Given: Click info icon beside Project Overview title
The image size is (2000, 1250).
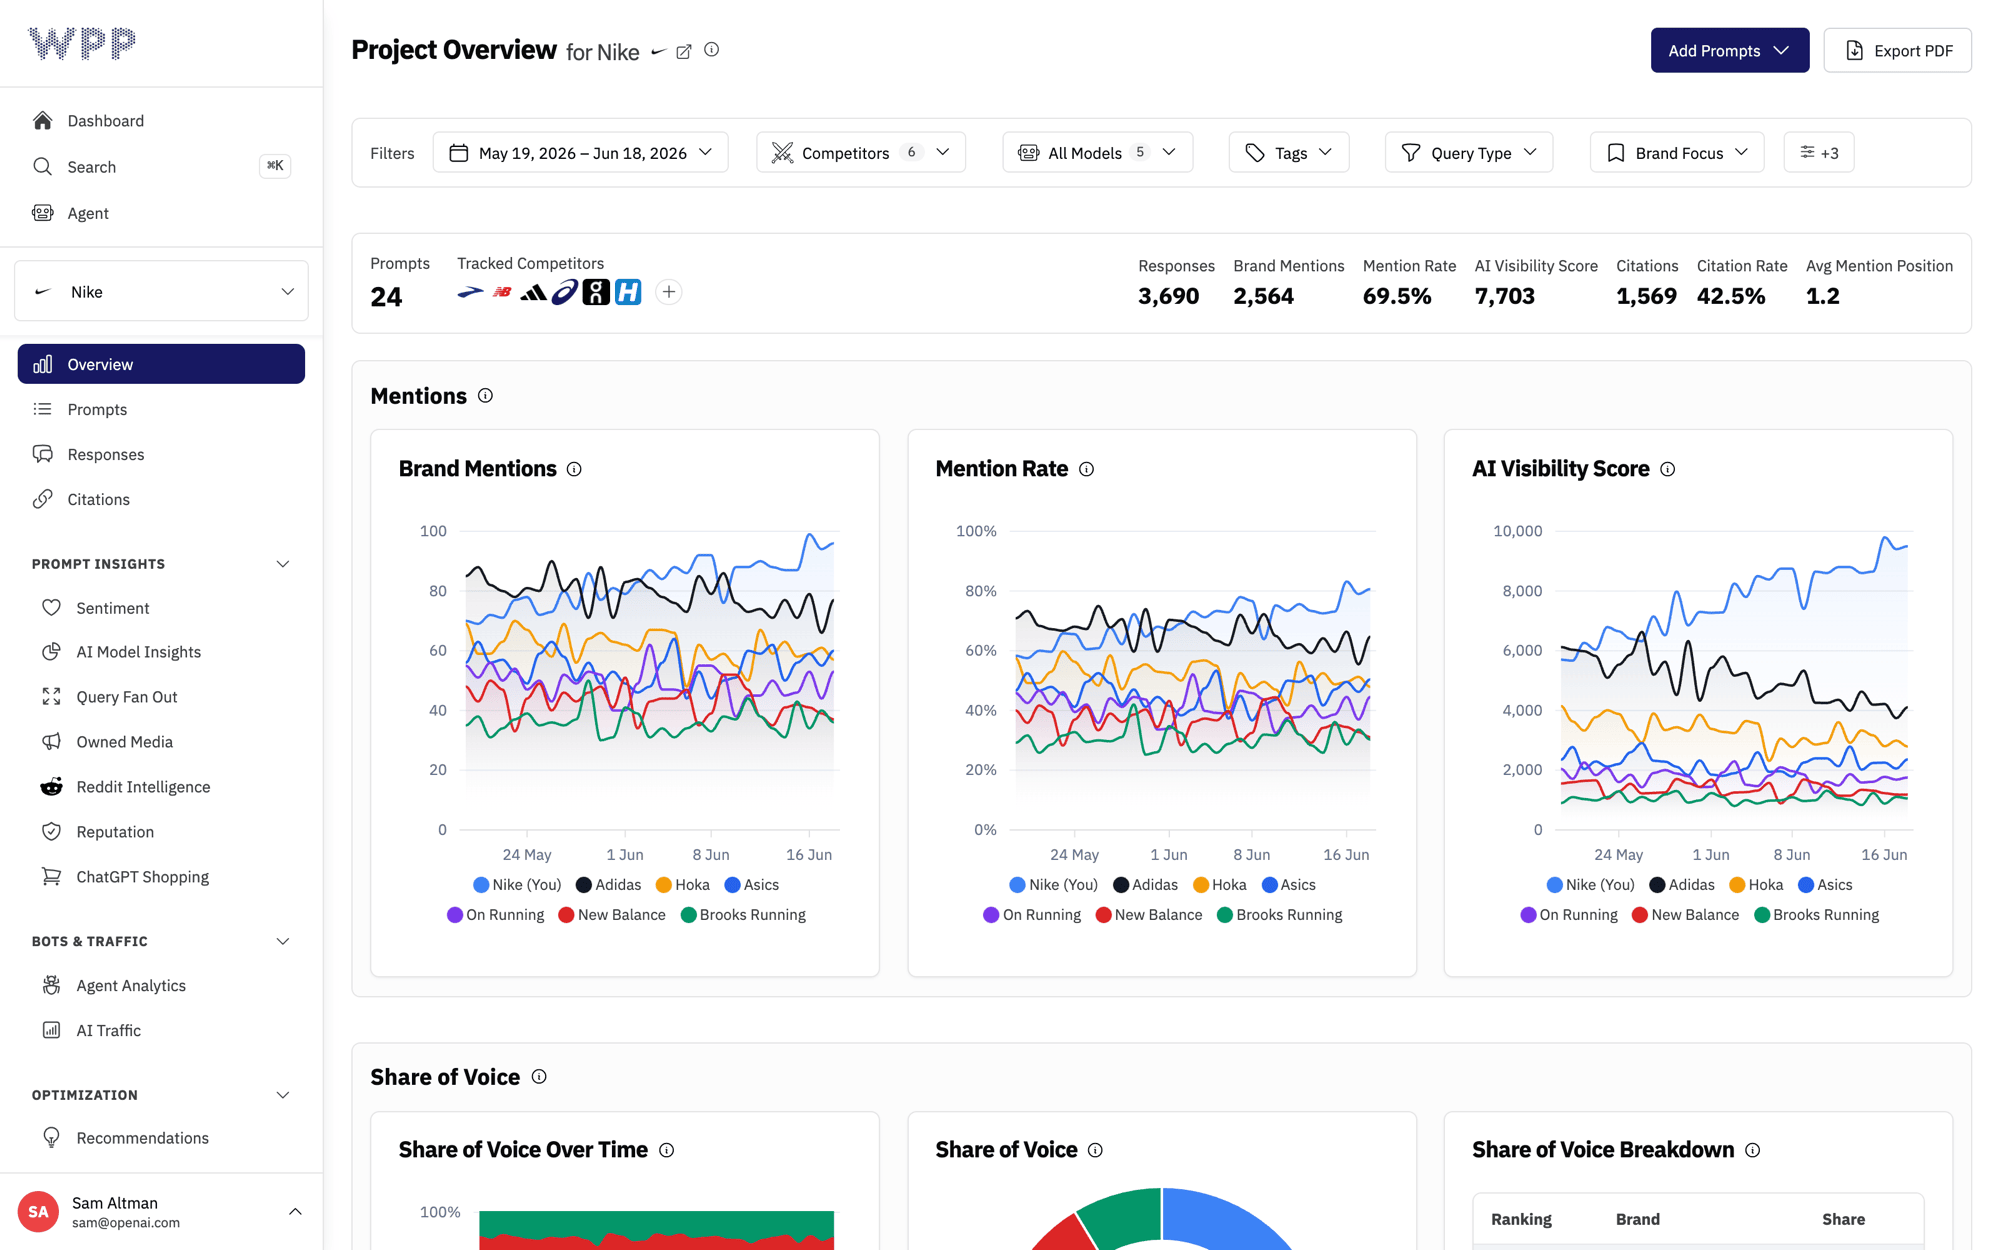Looking at the screenshot, I should (x=712, y=50).
